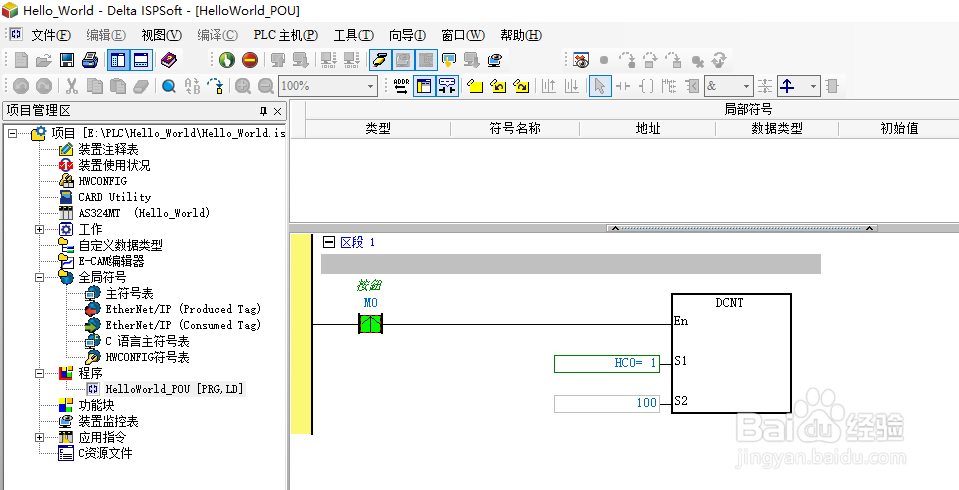Toggle the output window panel view

141,60
